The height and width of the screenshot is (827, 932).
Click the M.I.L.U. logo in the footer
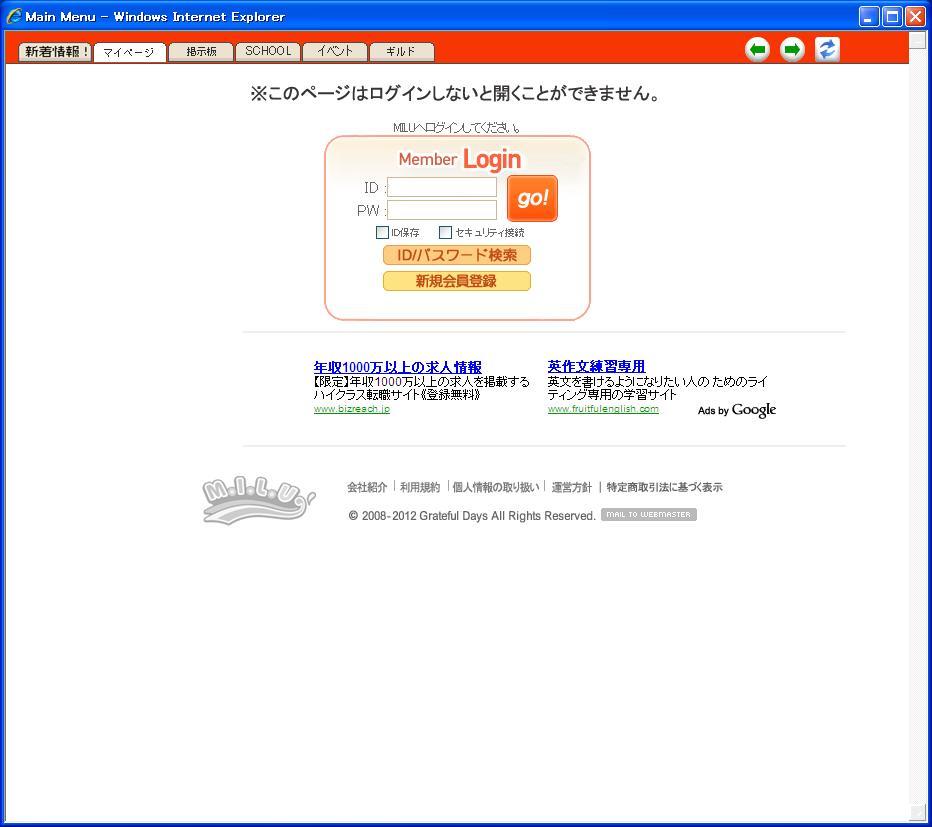pos(259,501)
